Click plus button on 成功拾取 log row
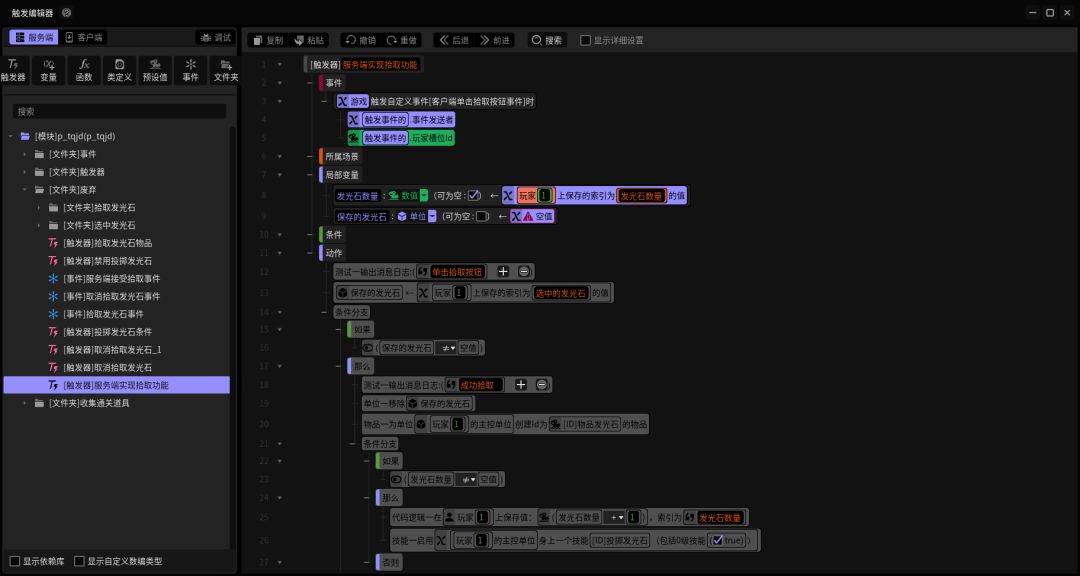The height and width of the screenshot is (576, 1080). tap(521, 384)
